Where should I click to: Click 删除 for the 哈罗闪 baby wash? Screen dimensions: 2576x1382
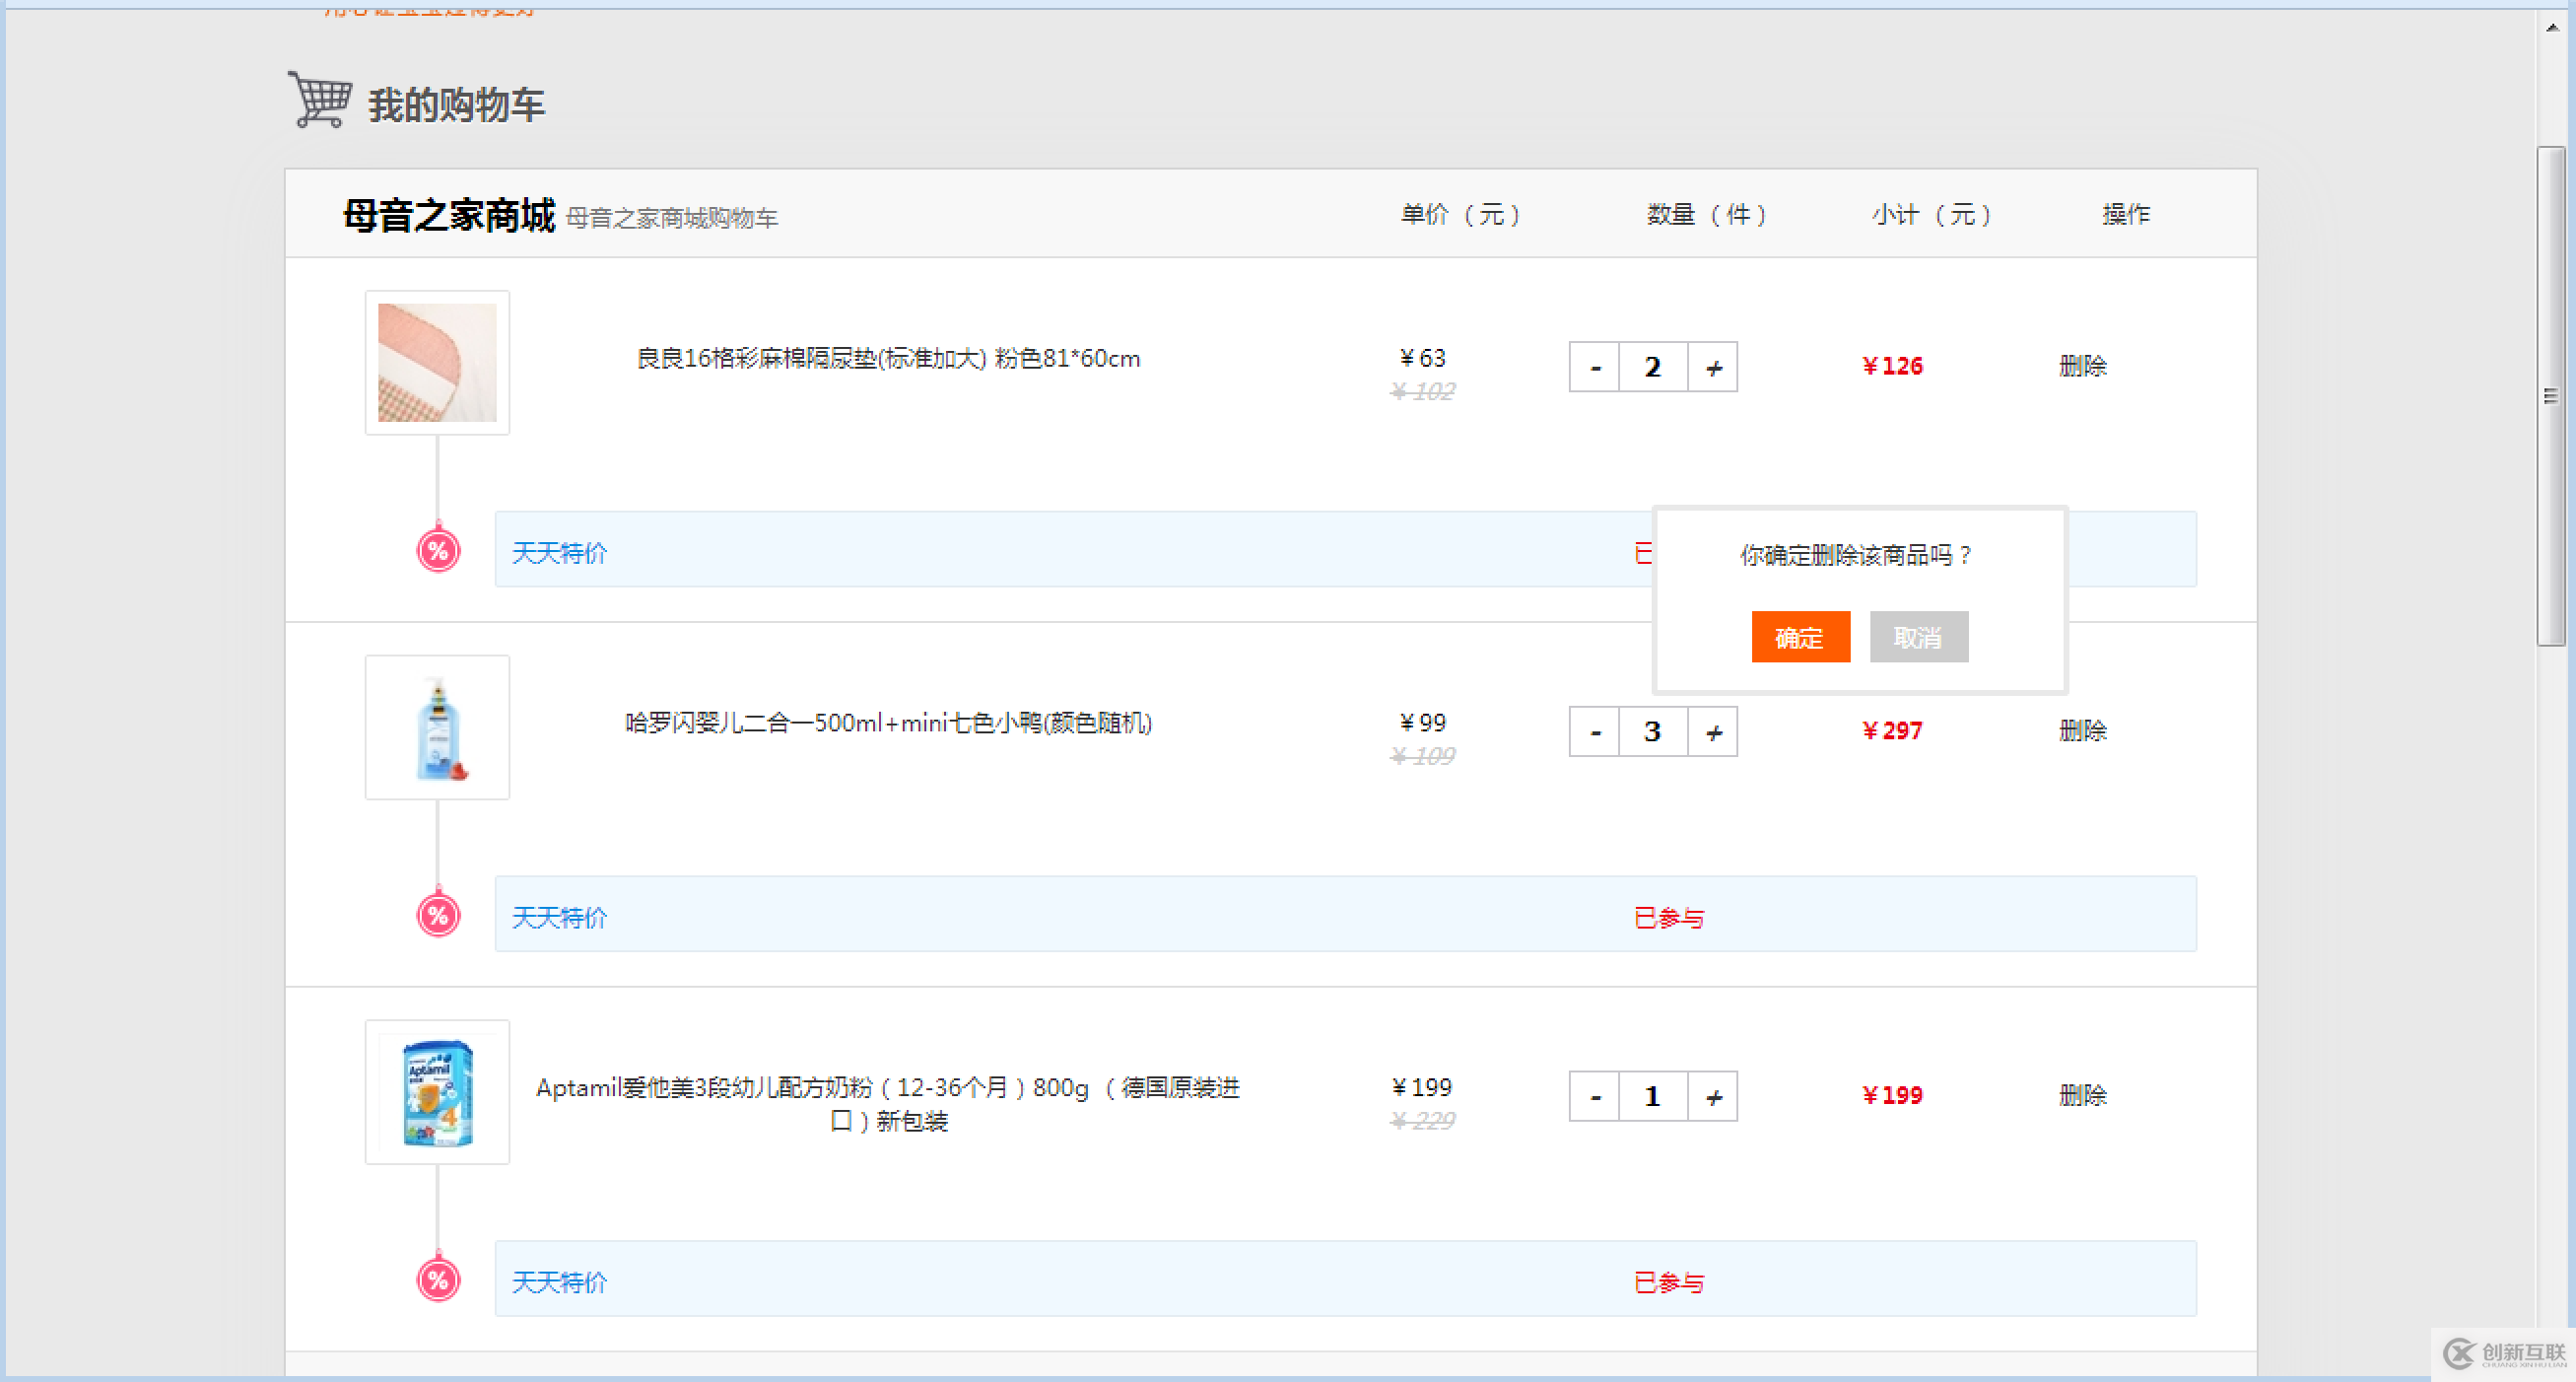[2082, 730]
